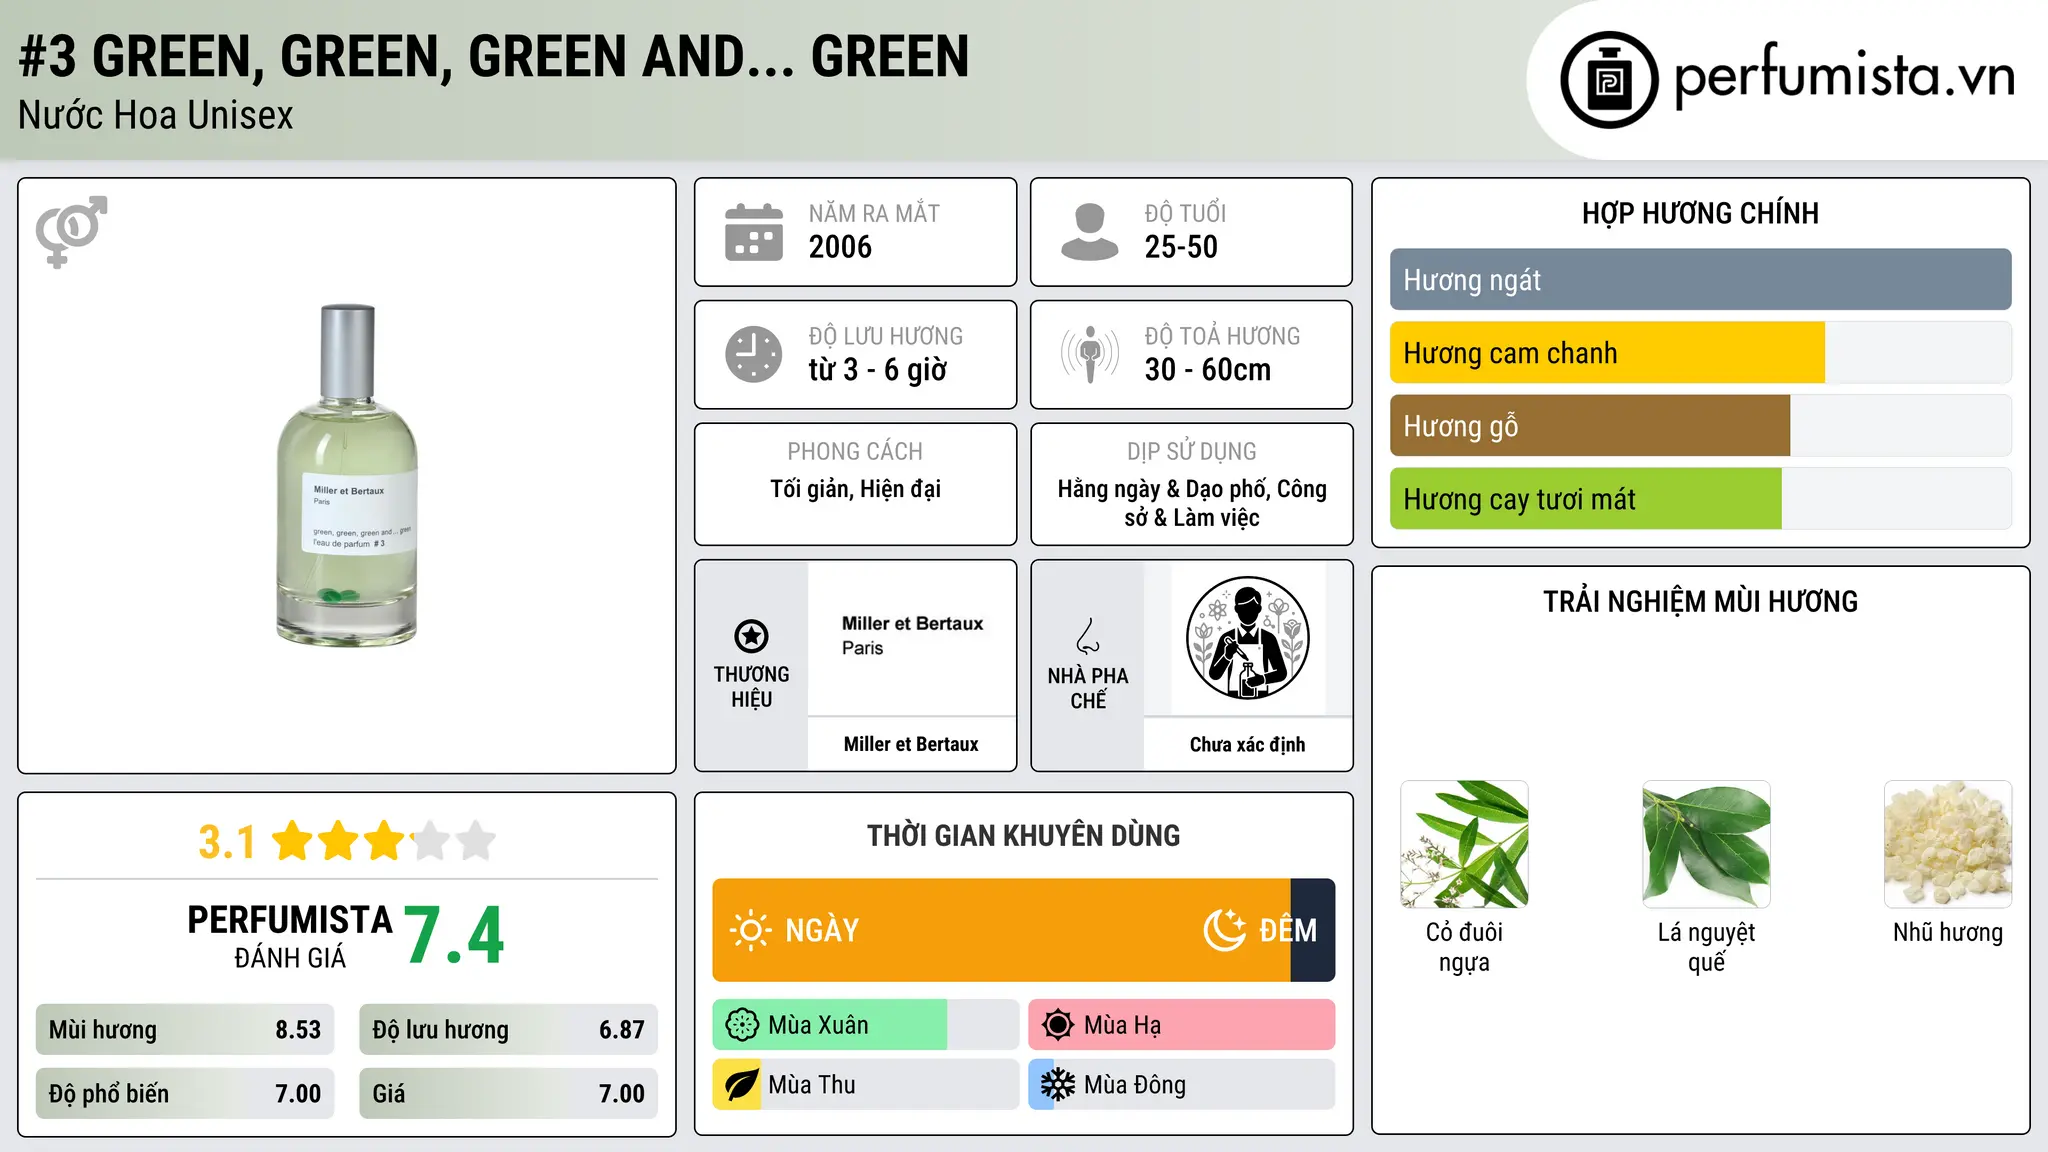Click the leaf icon for Mùa Thu

point(742,1085)
